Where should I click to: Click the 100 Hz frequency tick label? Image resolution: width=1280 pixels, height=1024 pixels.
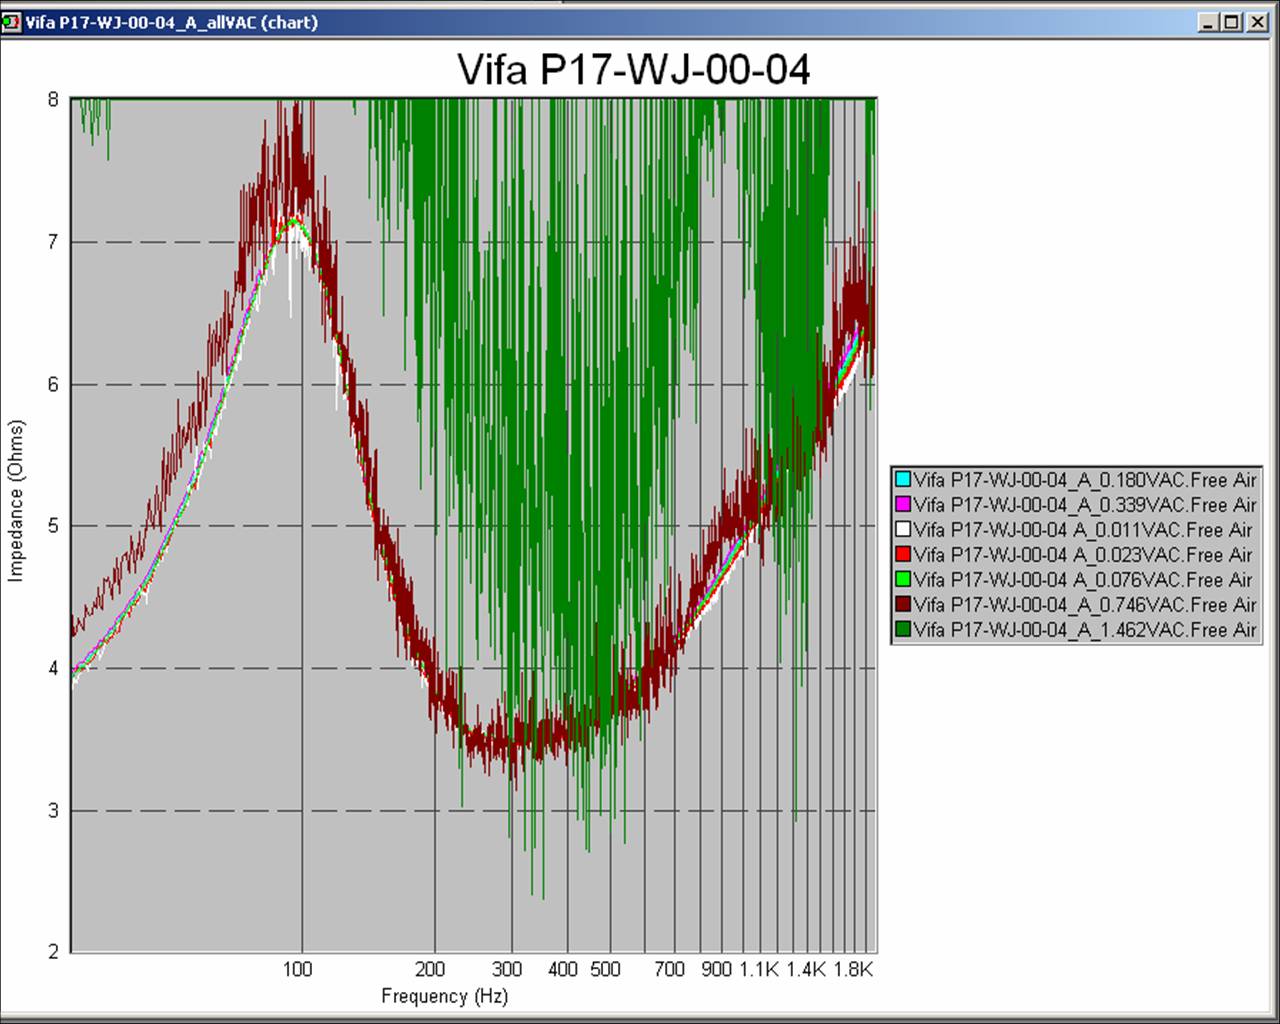tap(298, 969)
